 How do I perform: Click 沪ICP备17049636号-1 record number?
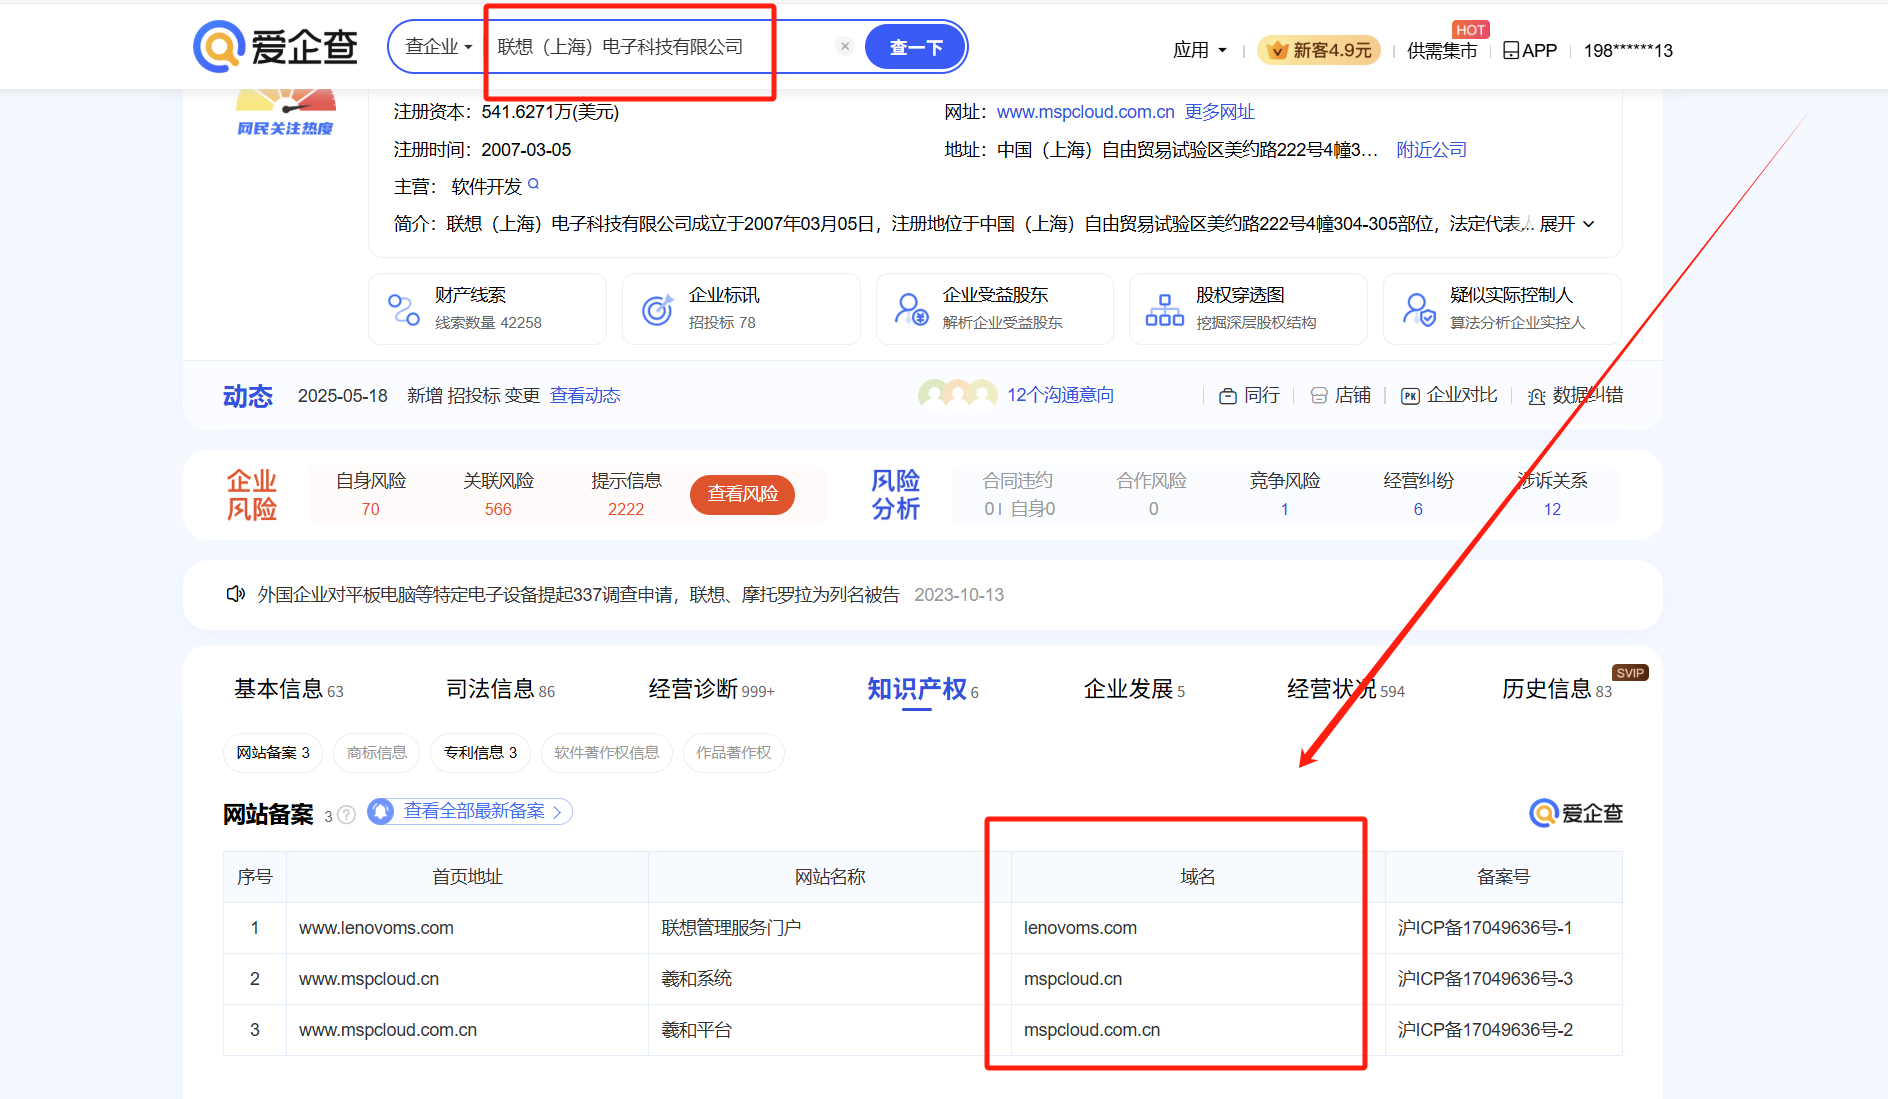point(1484,928)
